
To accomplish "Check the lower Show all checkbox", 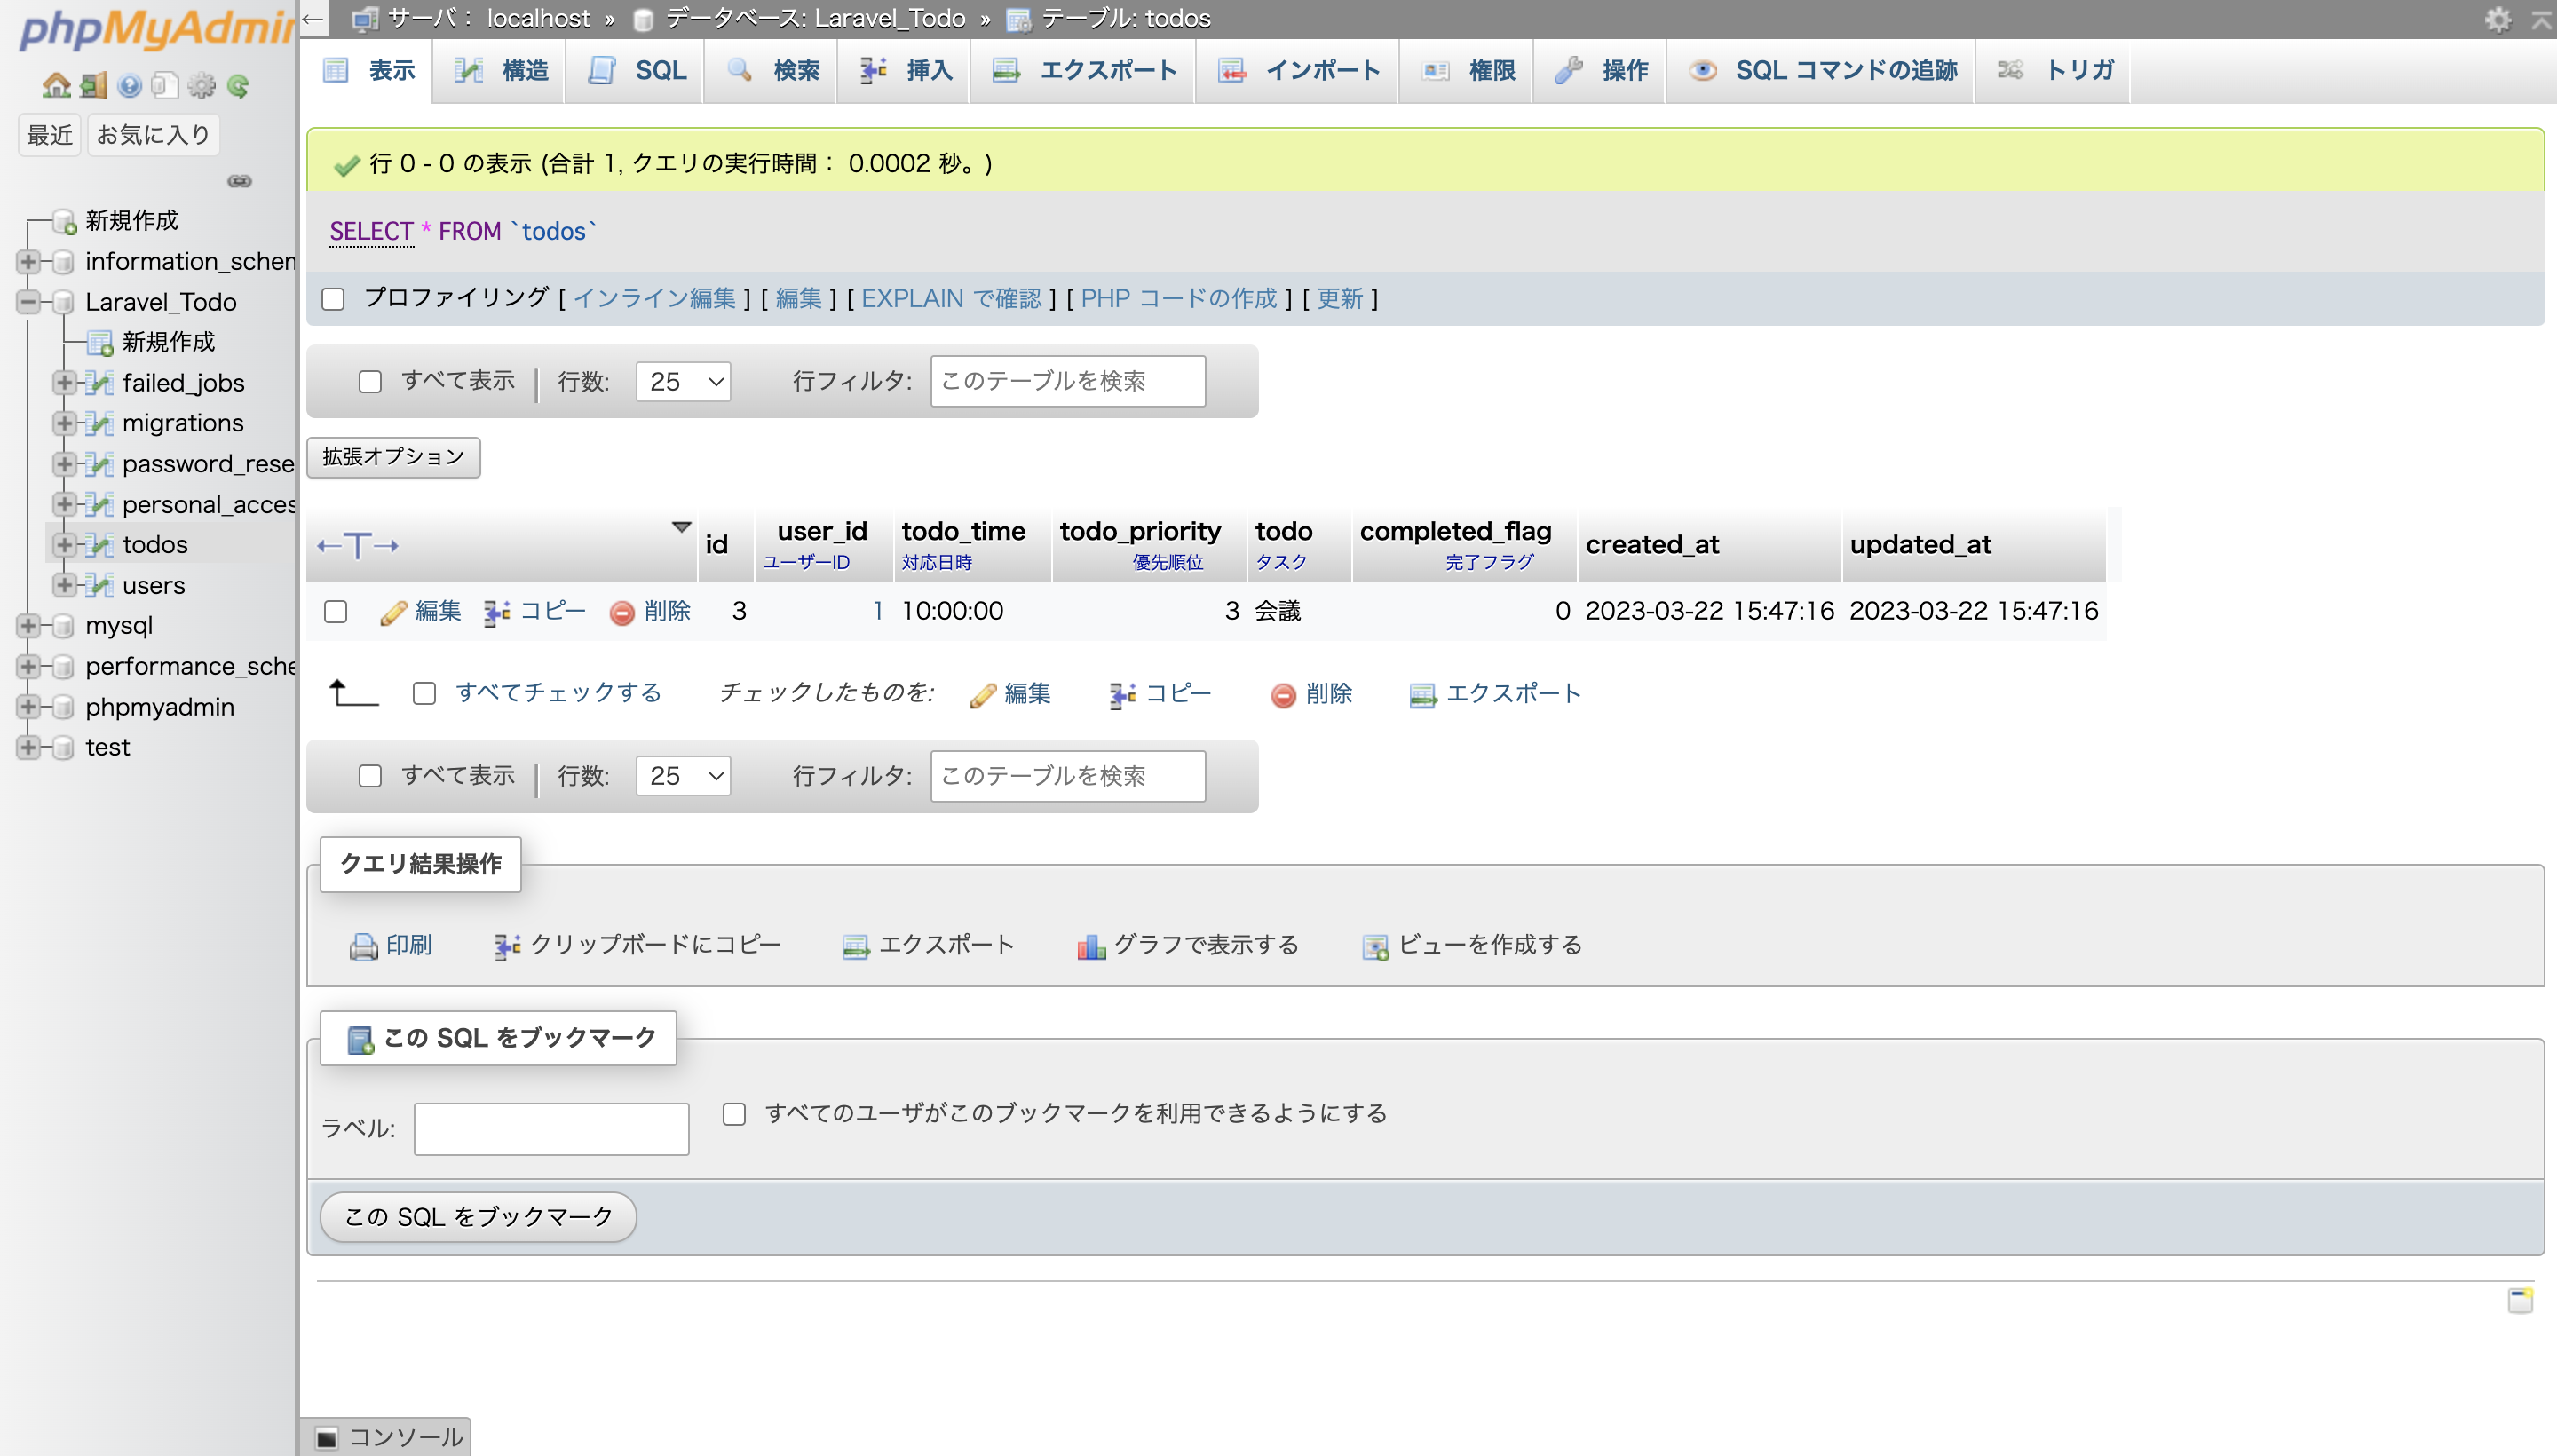I will coord(370,776).
